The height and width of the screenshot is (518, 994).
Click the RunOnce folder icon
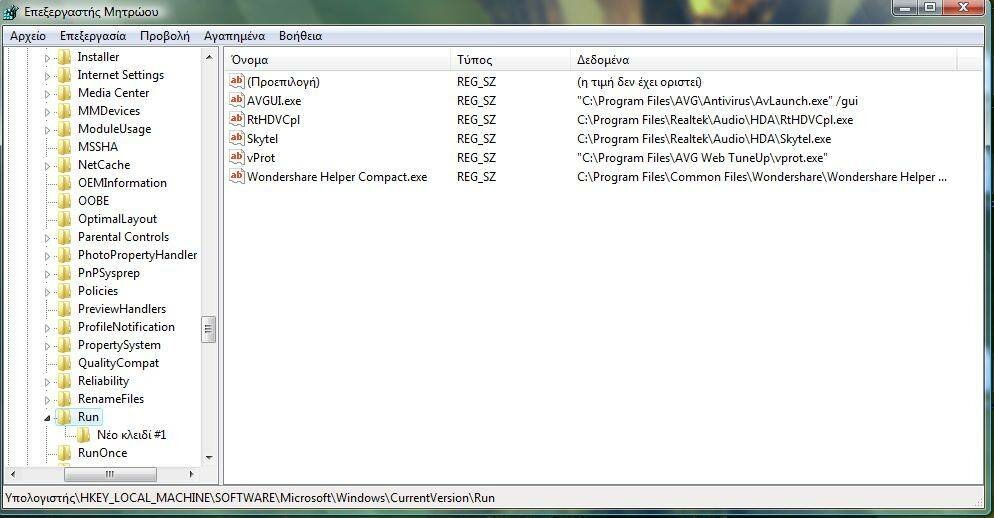click(64, 453)
